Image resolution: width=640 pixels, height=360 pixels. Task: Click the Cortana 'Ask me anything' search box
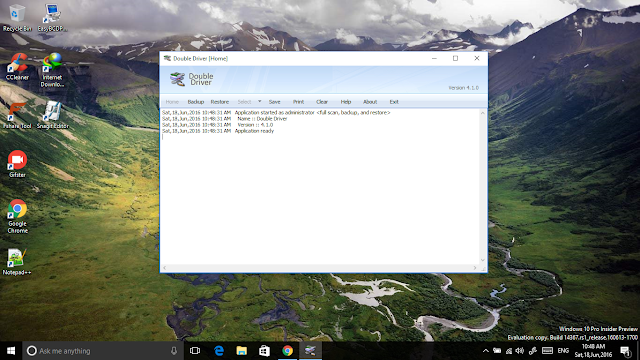(x=103, y=351)
